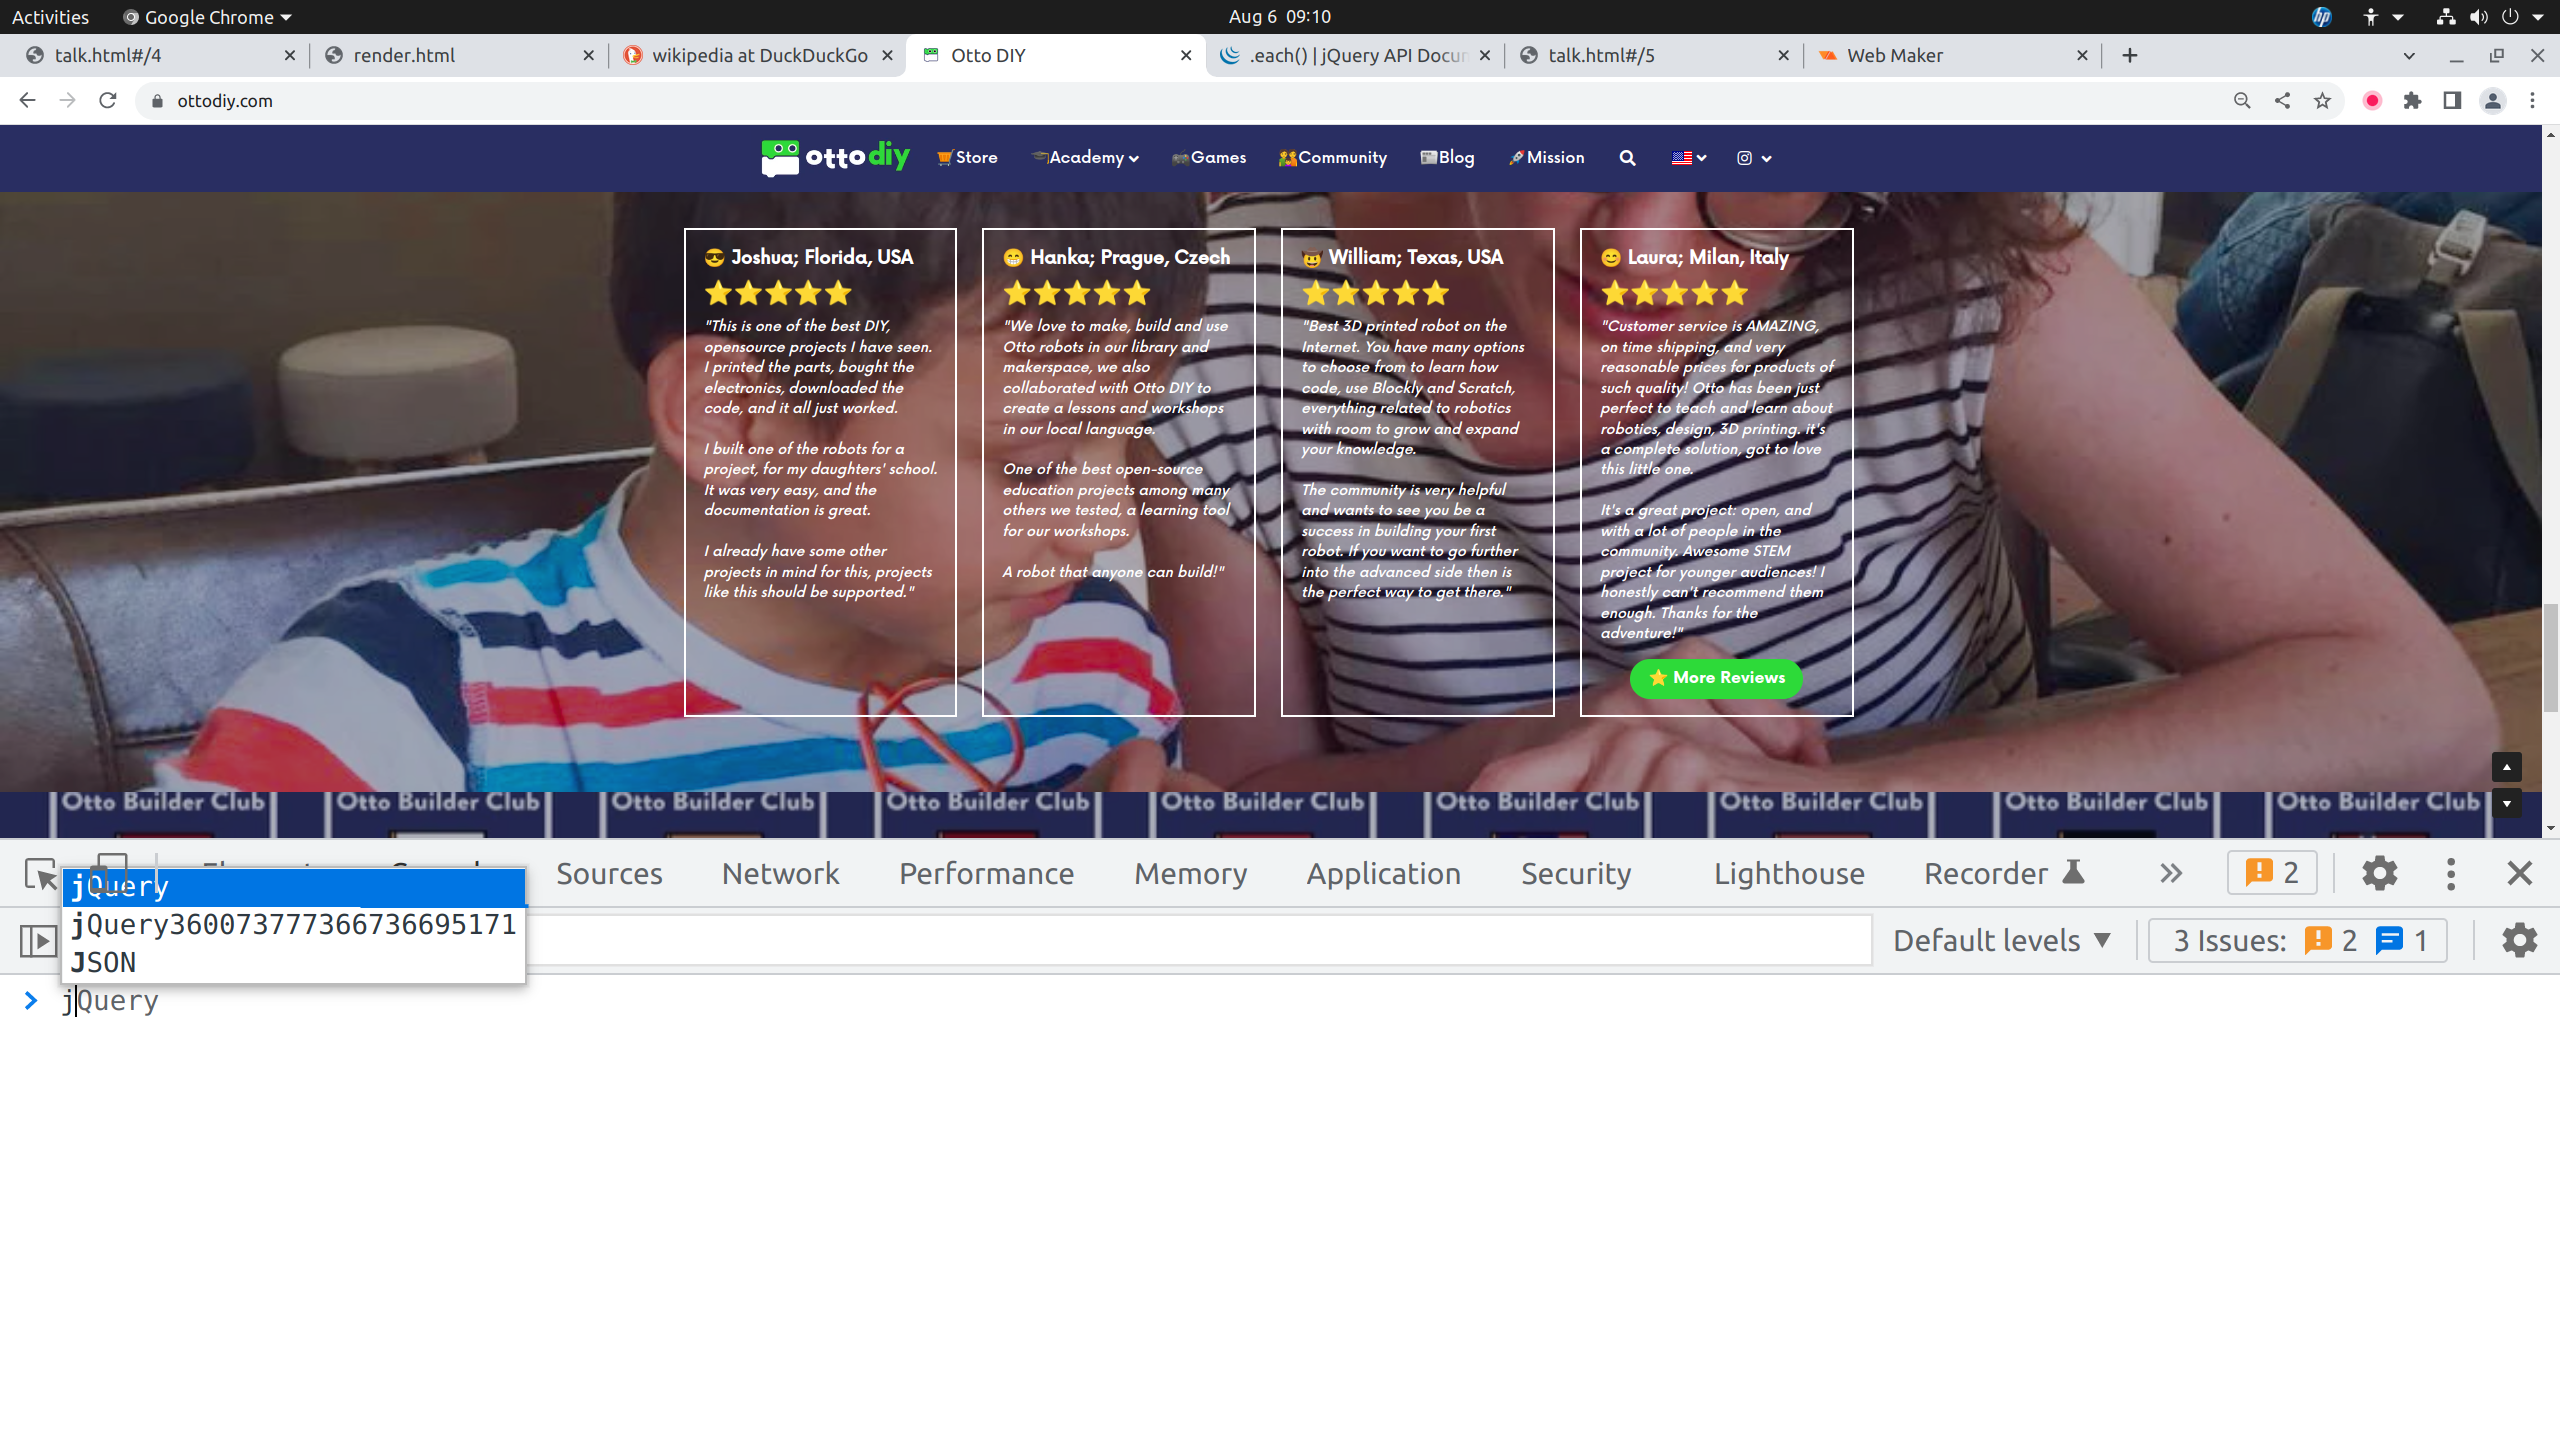Click the More Reviews button
Screen dimensions: 2560x1440
[1716, 678]
